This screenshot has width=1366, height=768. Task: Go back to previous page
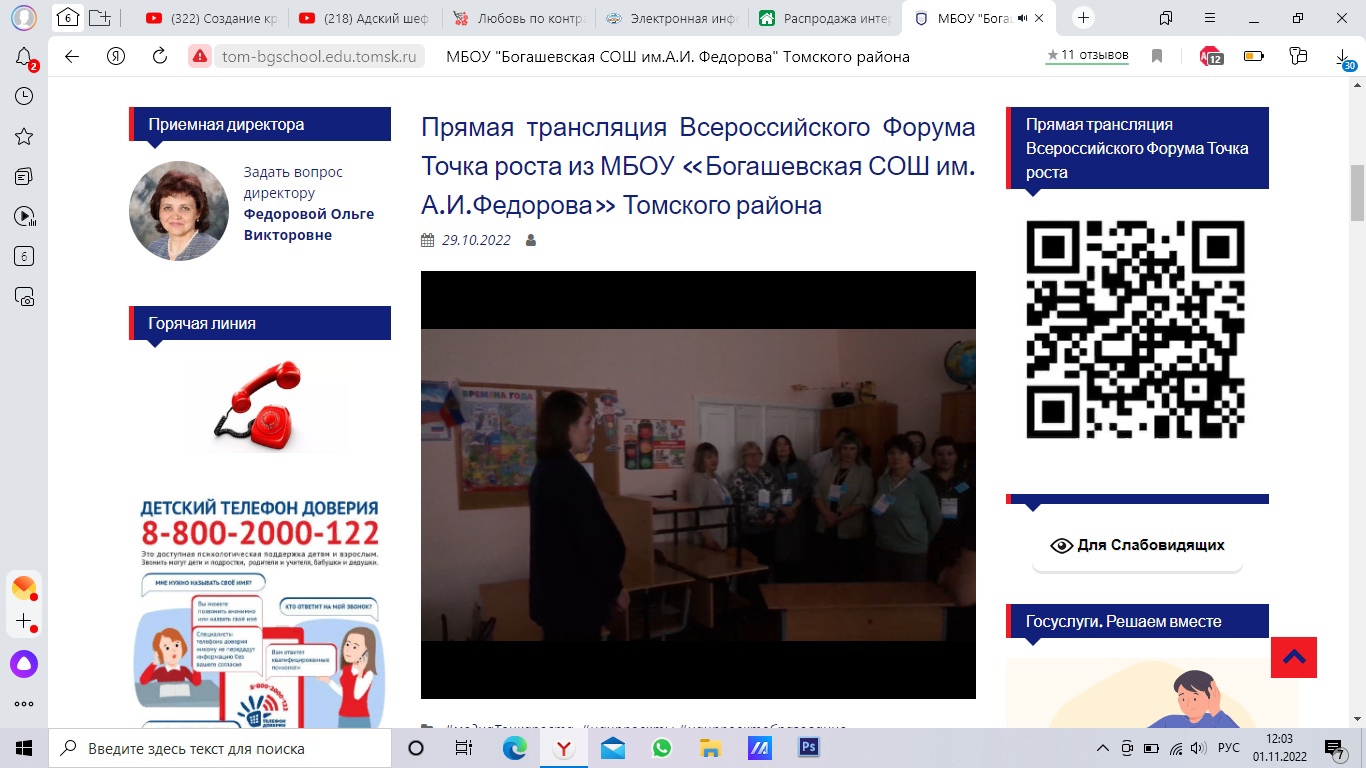(72, 57)
